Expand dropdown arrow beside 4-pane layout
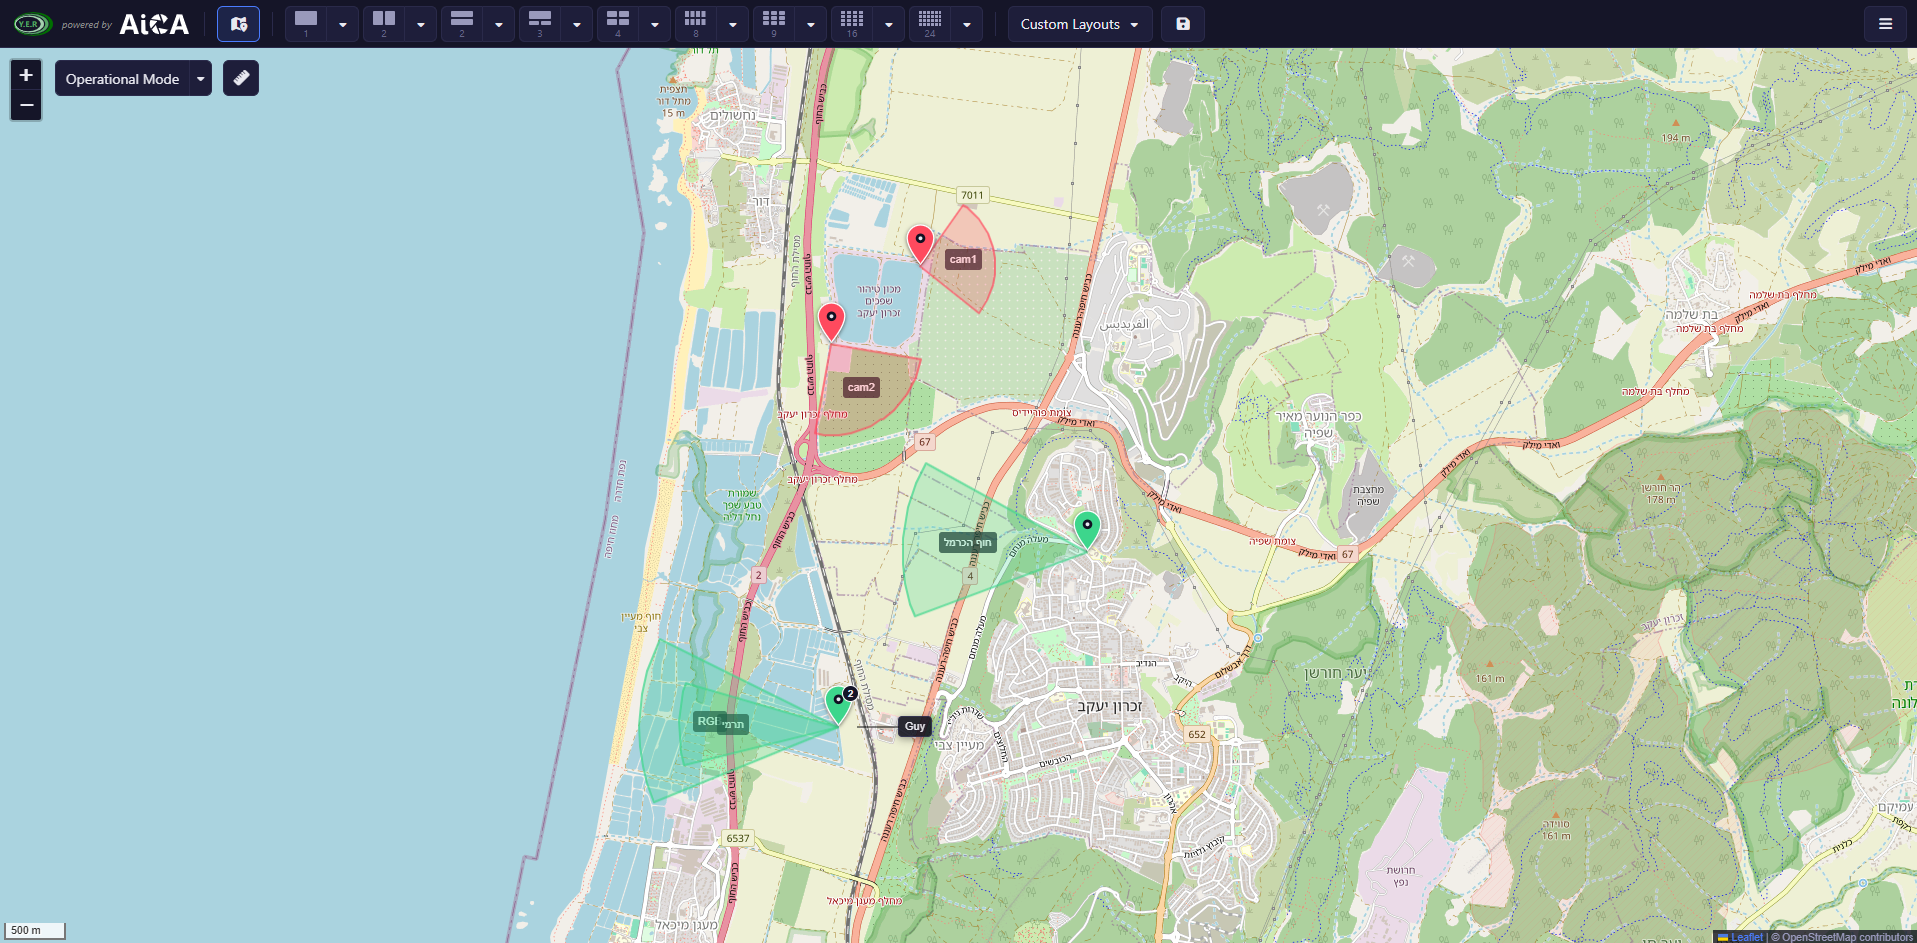The height and width of the screenshot is (943, 1917). coord(655,24)
